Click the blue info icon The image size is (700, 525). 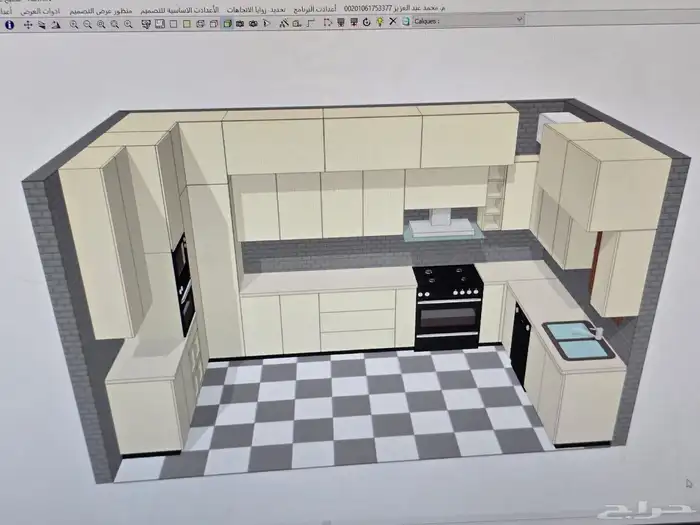tap(10, 24)
